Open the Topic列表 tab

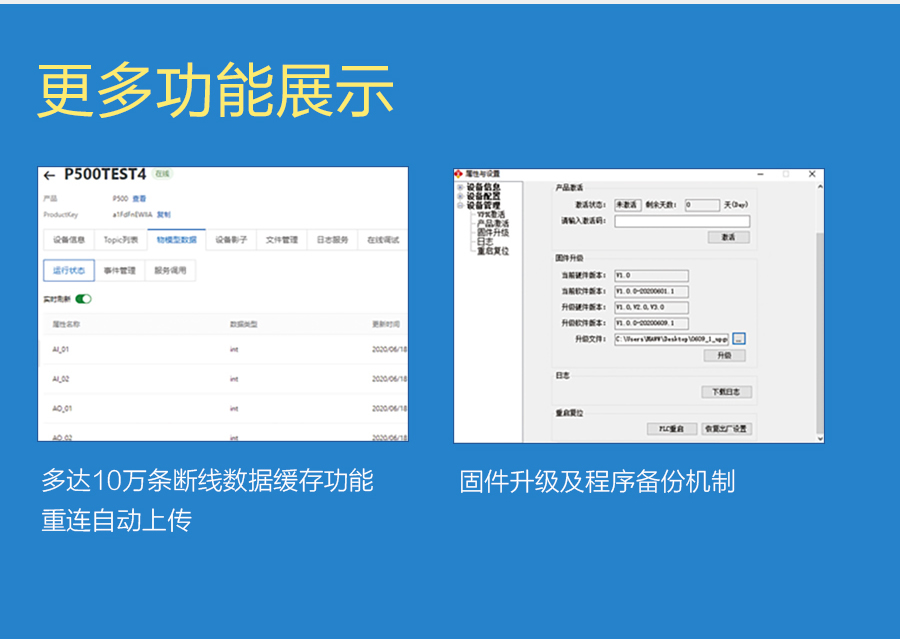(x=121, y=240)
